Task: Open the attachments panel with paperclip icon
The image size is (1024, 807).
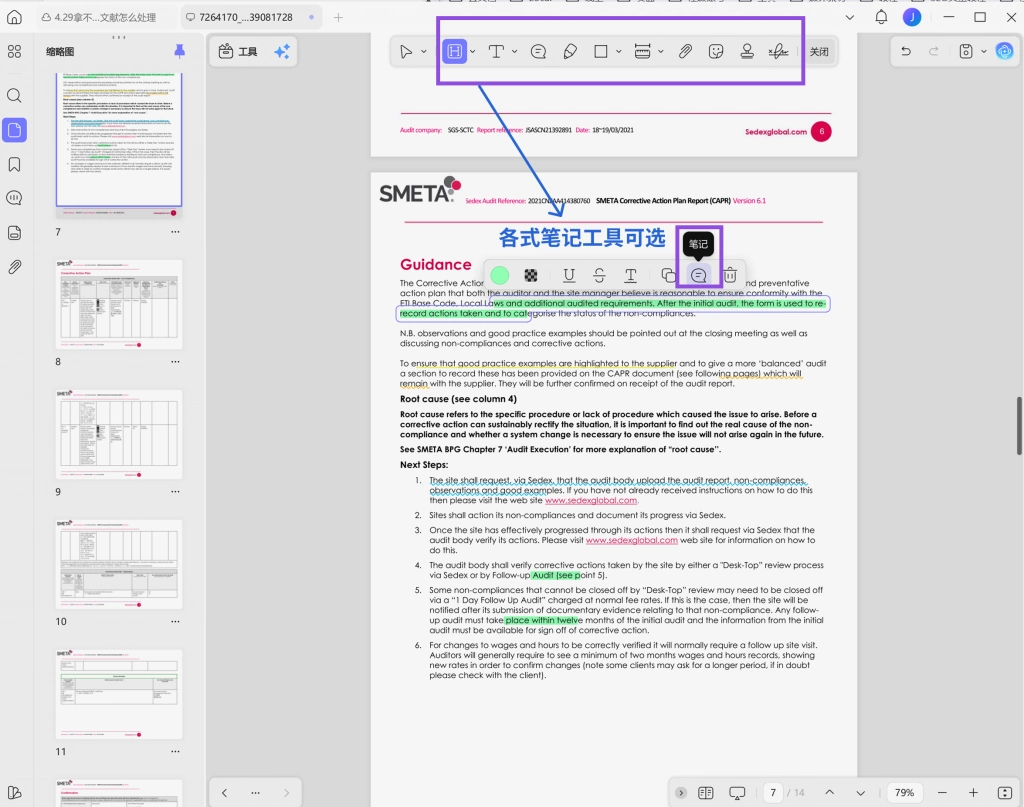Action: coord(14,266)
